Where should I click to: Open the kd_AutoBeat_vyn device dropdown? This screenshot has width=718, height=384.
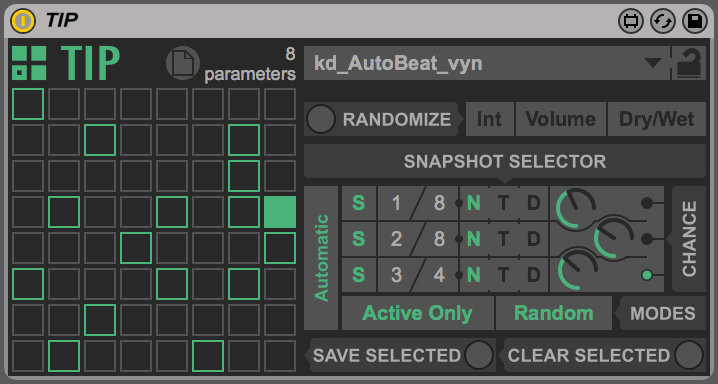[487, 63]
